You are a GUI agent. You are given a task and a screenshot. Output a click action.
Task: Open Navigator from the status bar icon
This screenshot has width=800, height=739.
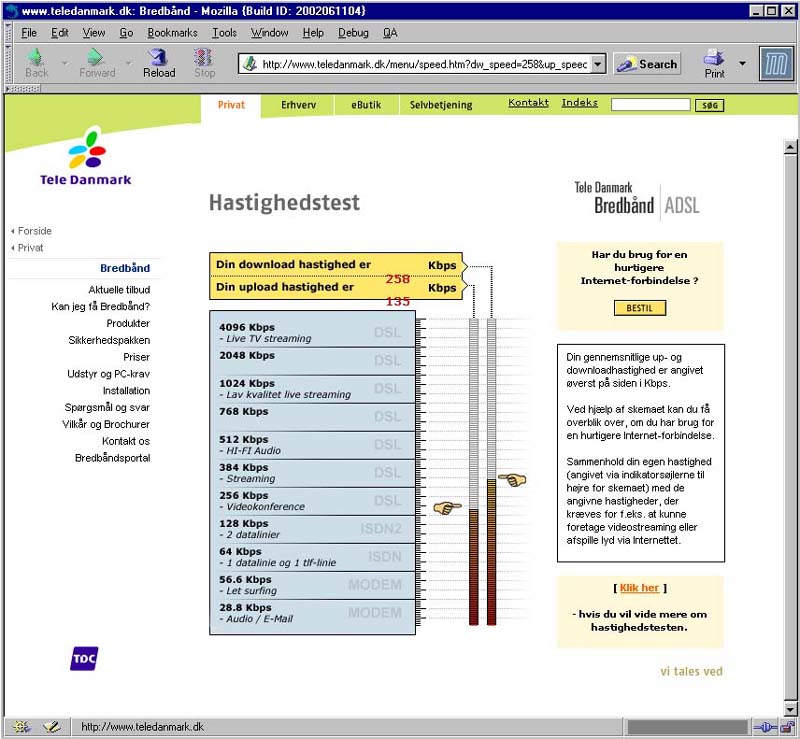point(21,727)
